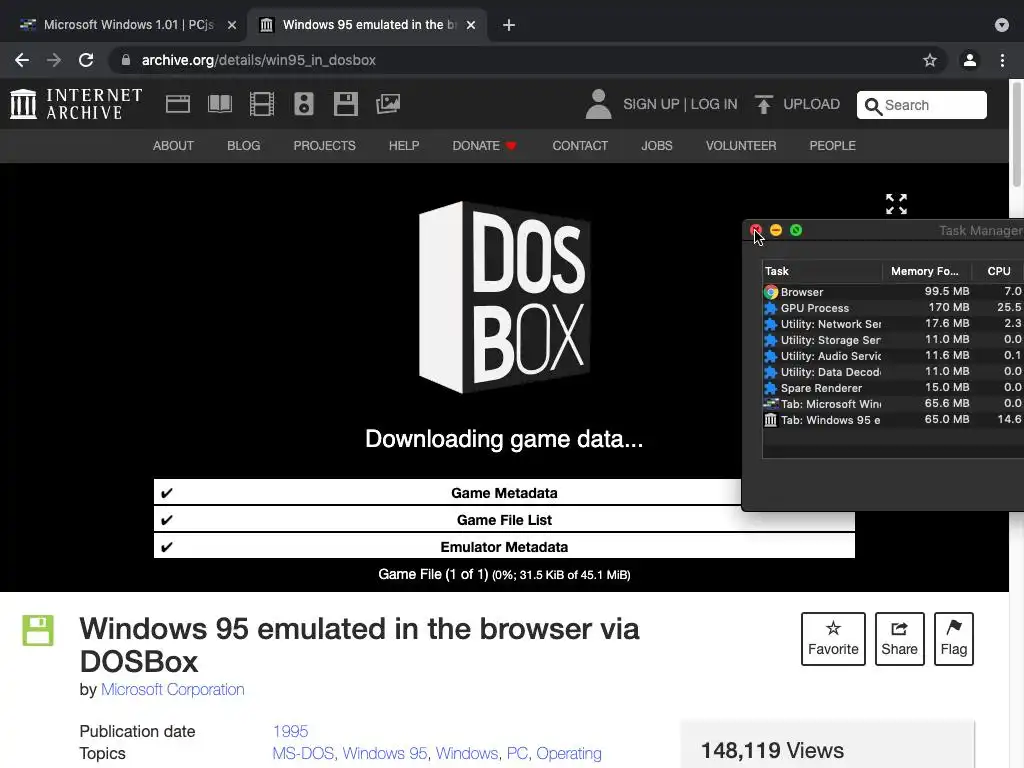The image size is (1024, 768).
Task: Bookmark this page with the star icon
Action: (930, 60)
